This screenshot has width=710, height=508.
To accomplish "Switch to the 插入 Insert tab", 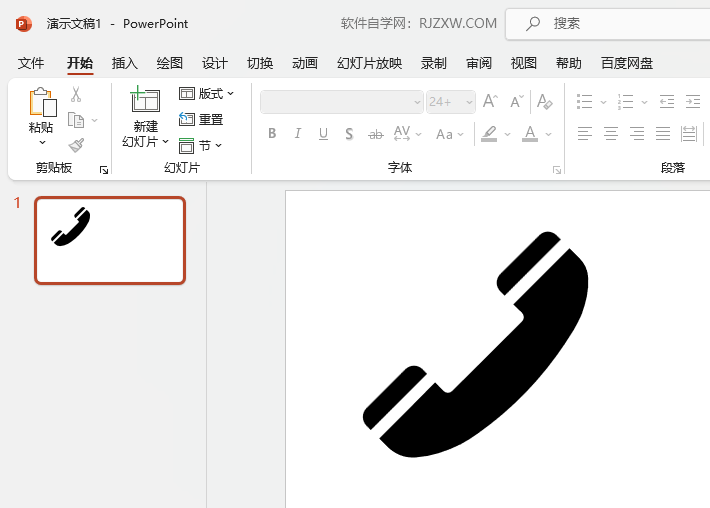I will [125, 63].
